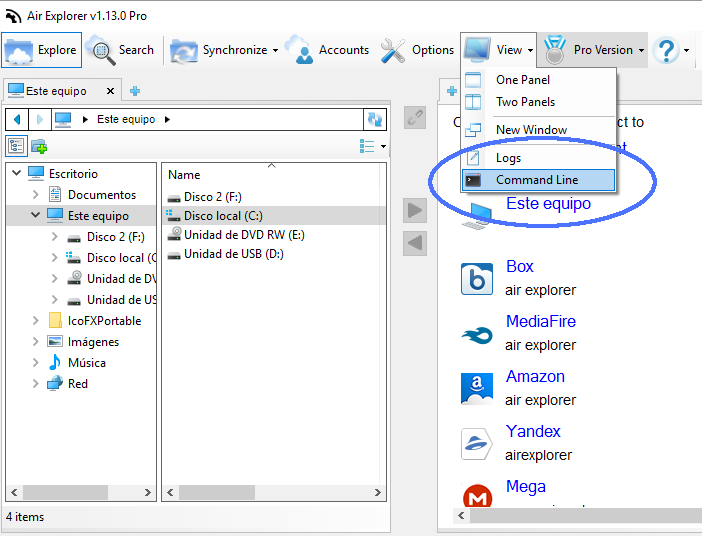
Task: Refresh the left panel listing
Action: coord(374,120)
